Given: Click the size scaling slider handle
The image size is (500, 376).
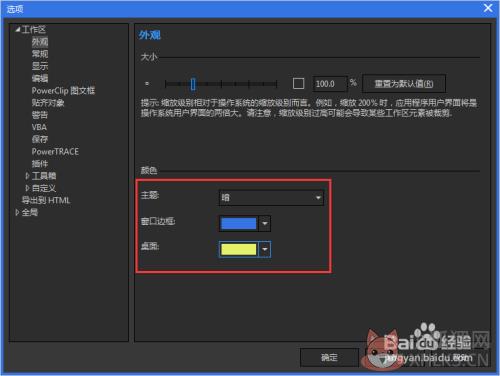Looking at the screenshot, I should [193, 84].
